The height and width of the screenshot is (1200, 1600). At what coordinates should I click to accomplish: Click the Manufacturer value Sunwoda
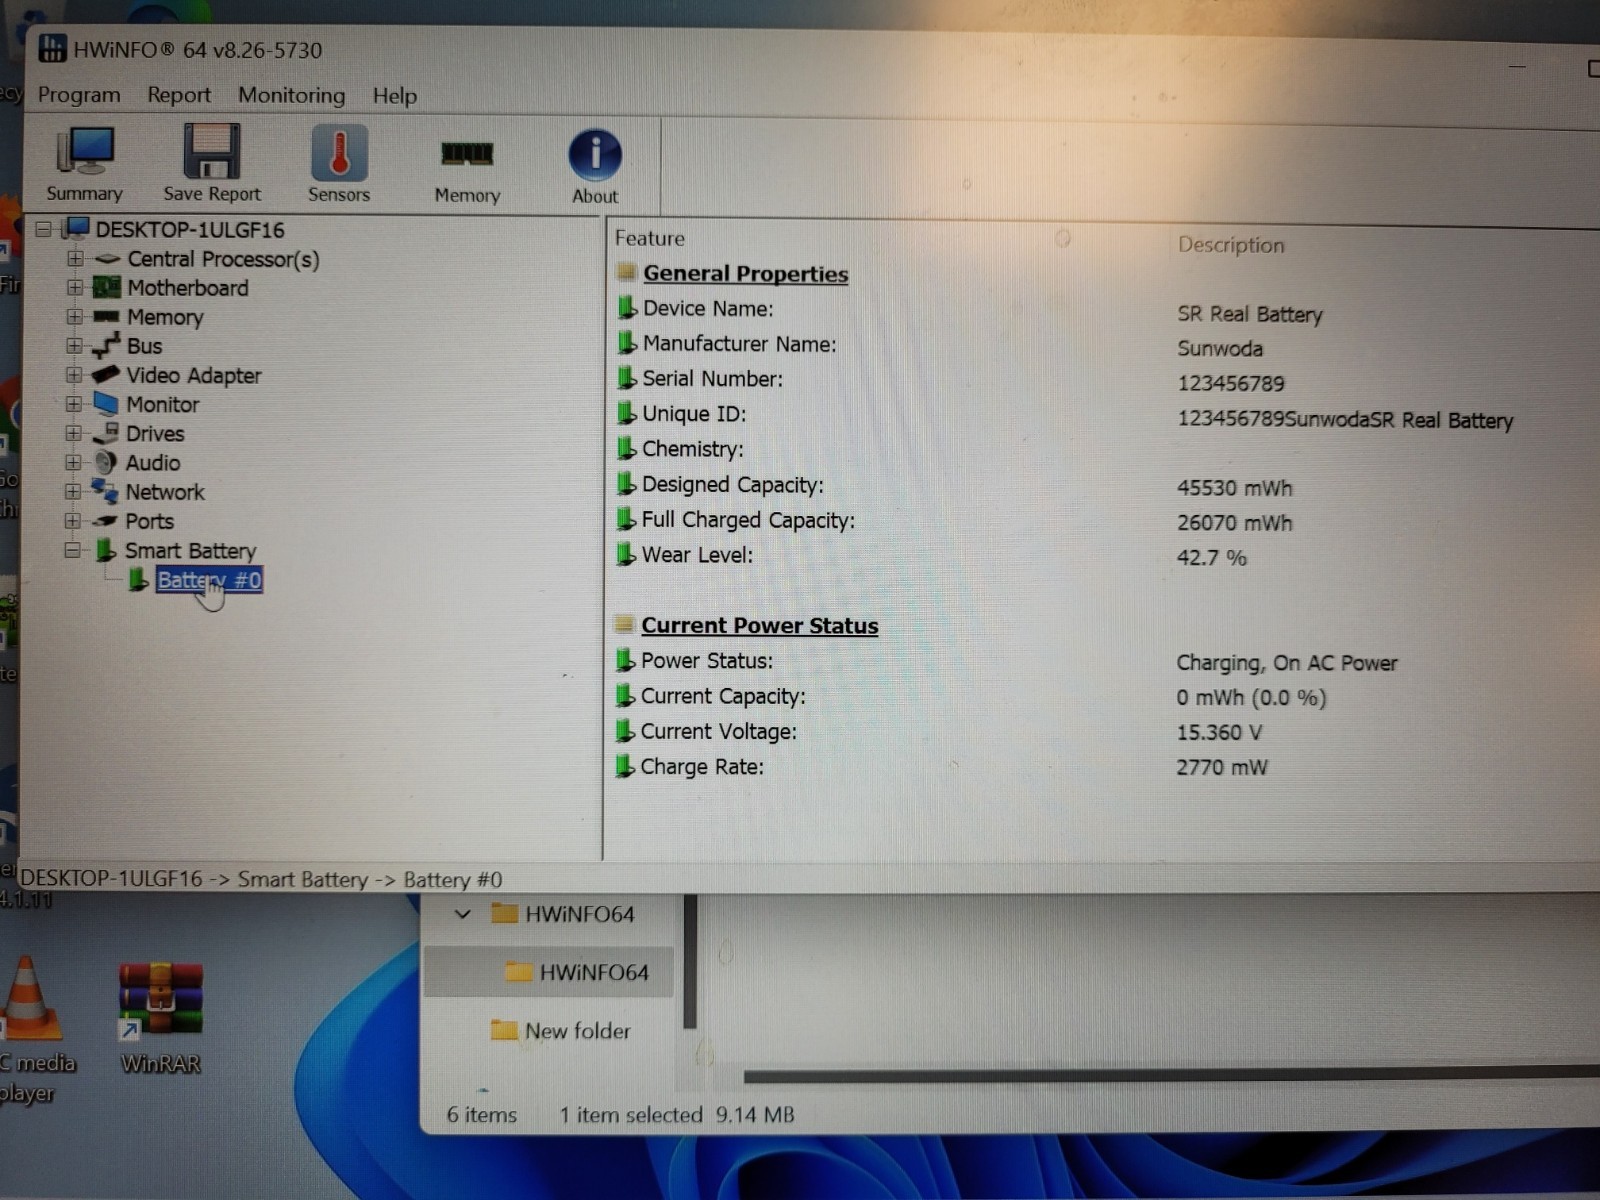[1219, 349]
